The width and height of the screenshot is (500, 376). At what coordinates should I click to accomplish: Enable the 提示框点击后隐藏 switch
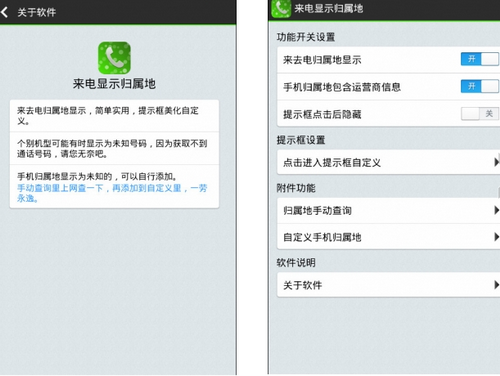pos(480,114)
